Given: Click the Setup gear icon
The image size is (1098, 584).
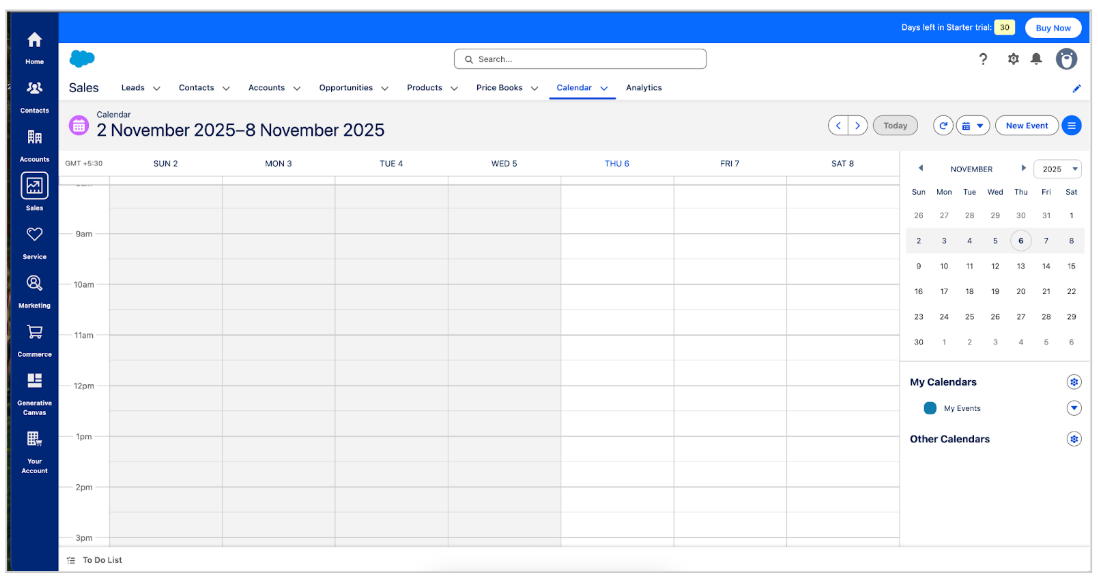Looking at the screenshot, I should 1011,60.
